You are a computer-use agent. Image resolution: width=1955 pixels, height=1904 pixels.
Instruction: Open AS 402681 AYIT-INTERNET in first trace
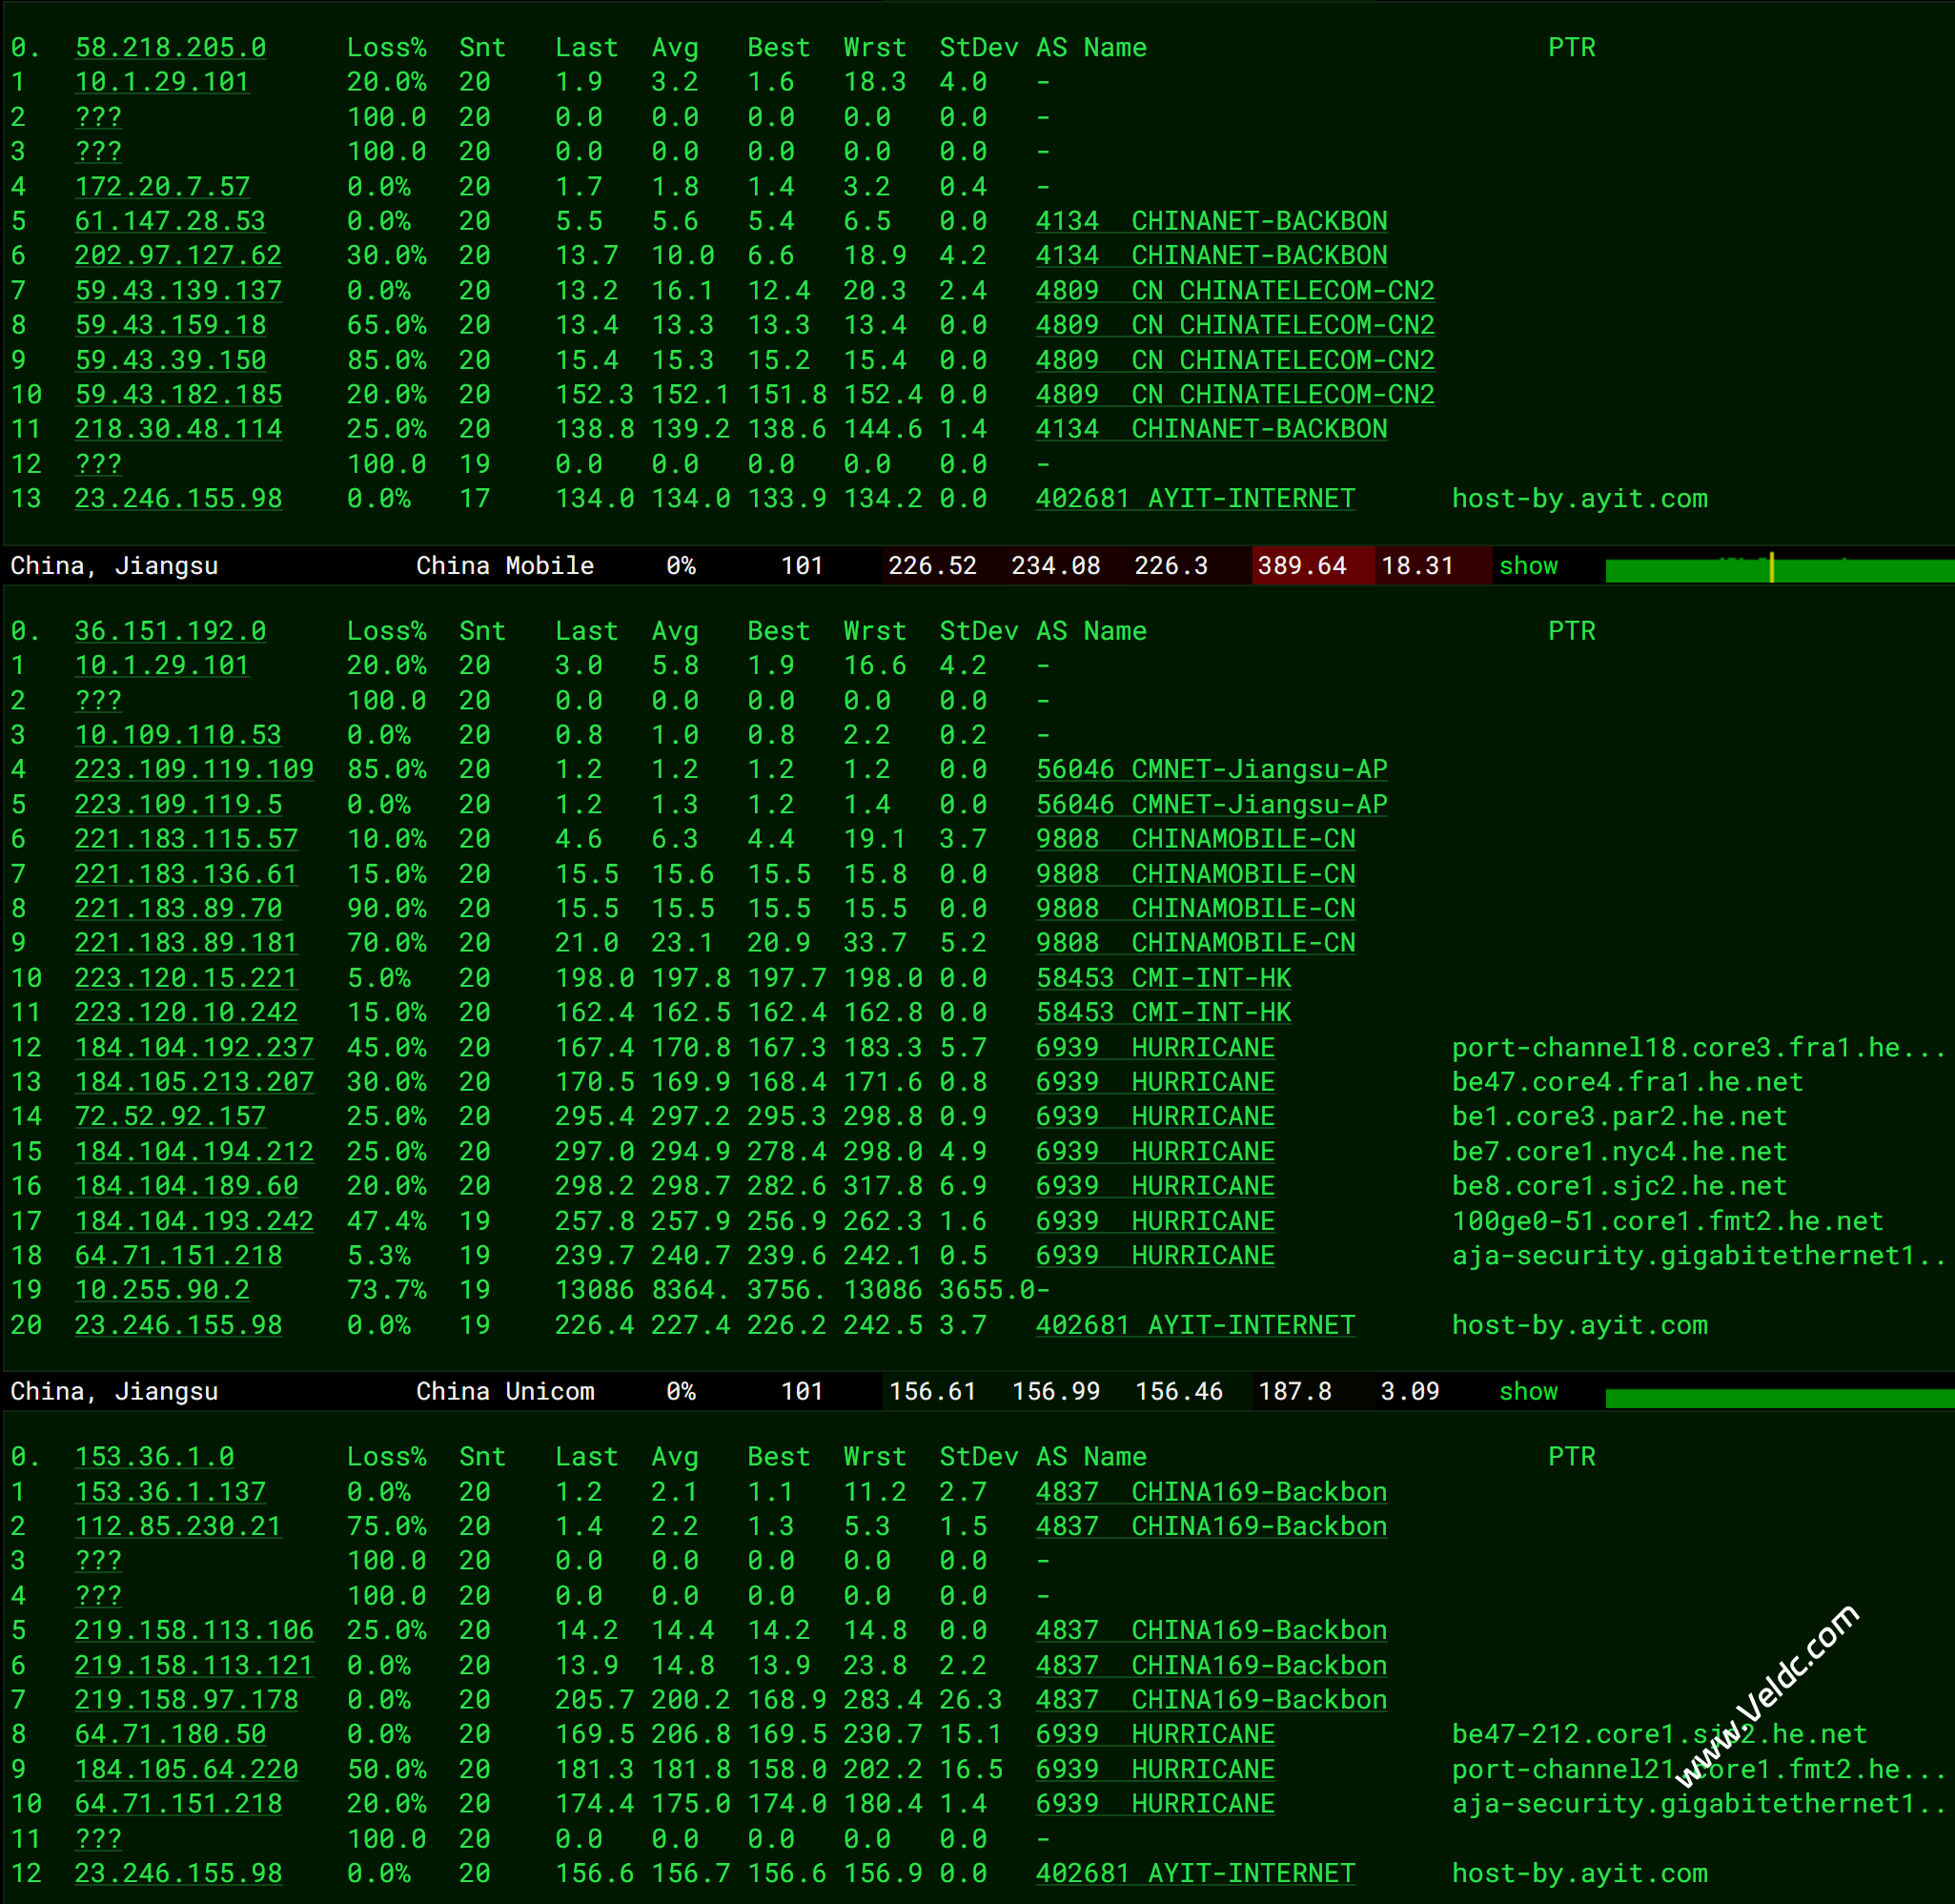pyautogui.click(x=1195, y=499)
